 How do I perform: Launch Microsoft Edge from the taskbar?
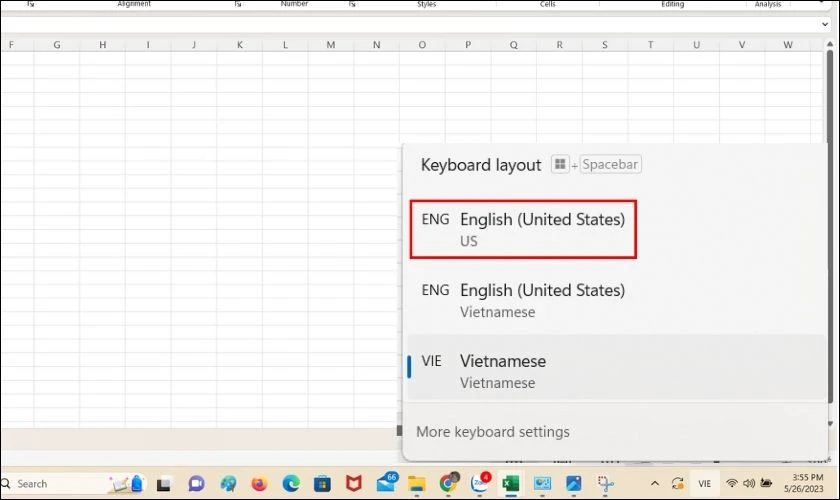click(x=291, y=484)
